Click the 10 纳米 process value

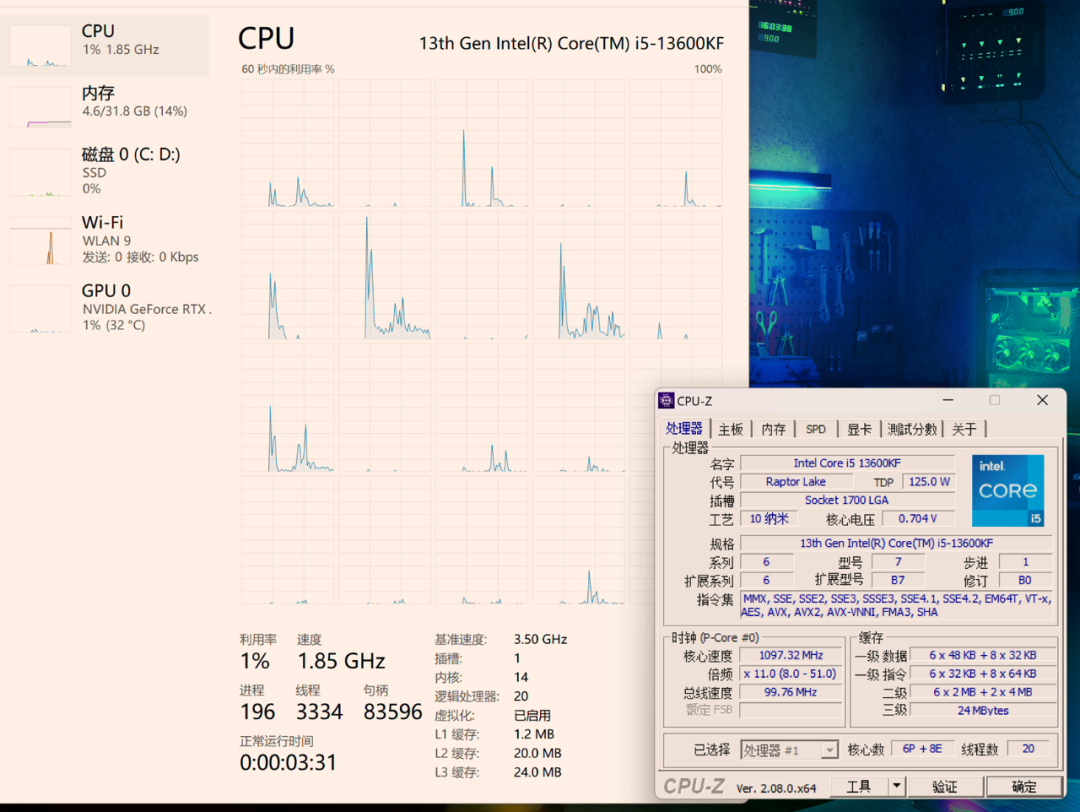coord(769,519)
